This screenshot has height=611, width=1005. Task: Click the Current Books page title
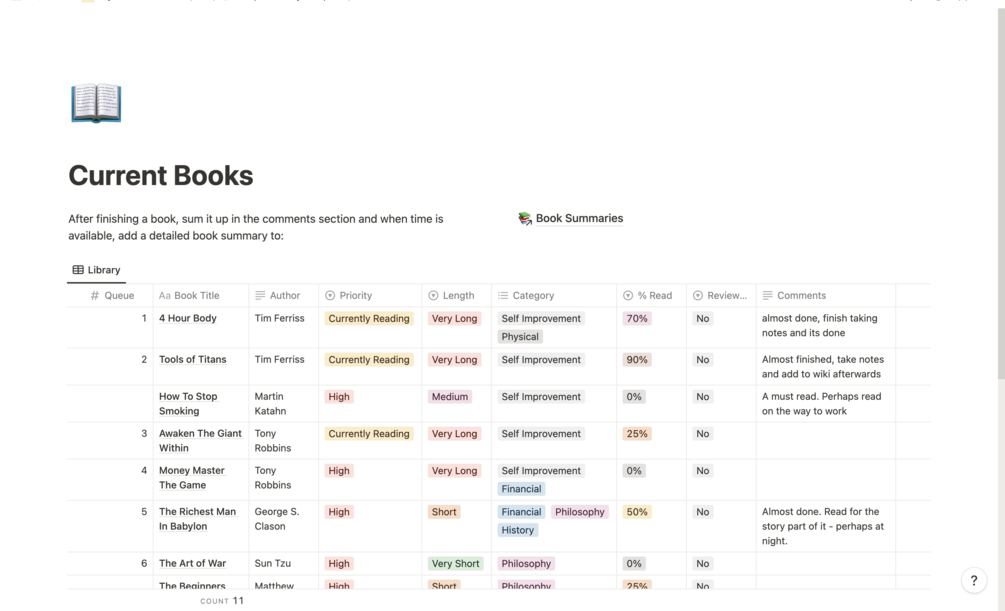(160, 176)
